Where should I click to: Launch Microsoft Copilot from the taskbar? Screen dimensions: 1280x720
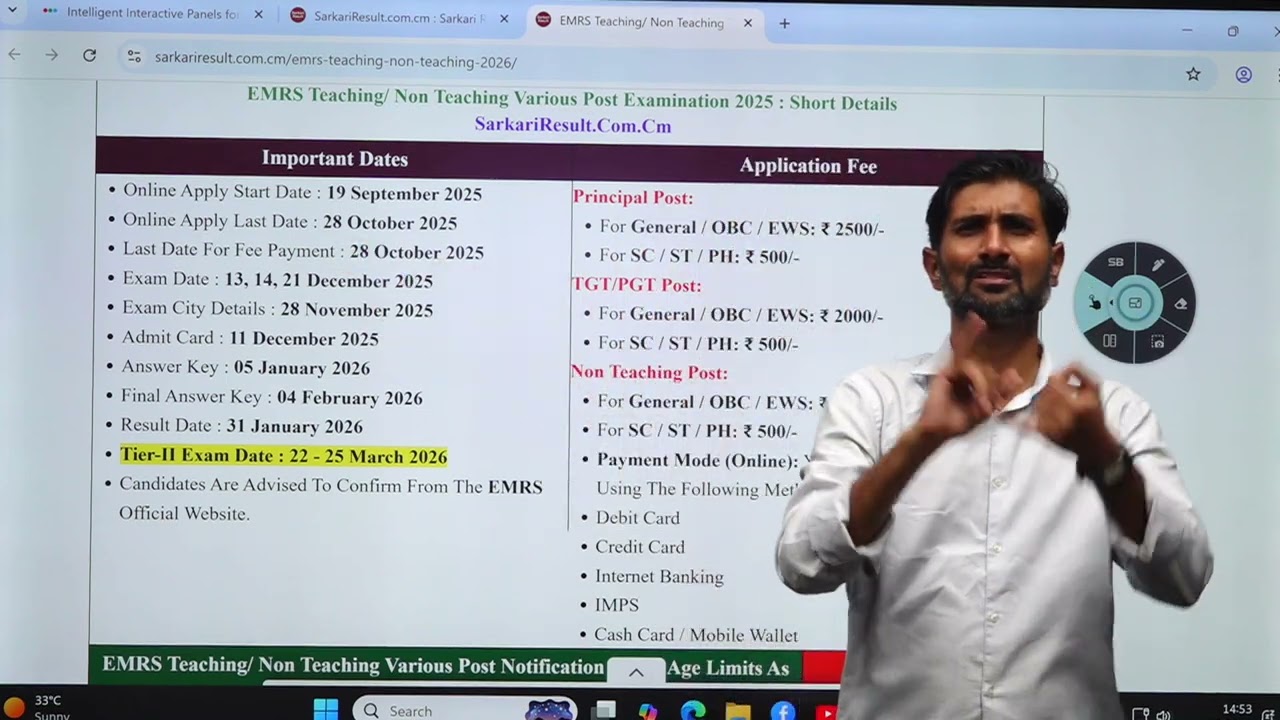click(x=648, y=711)
